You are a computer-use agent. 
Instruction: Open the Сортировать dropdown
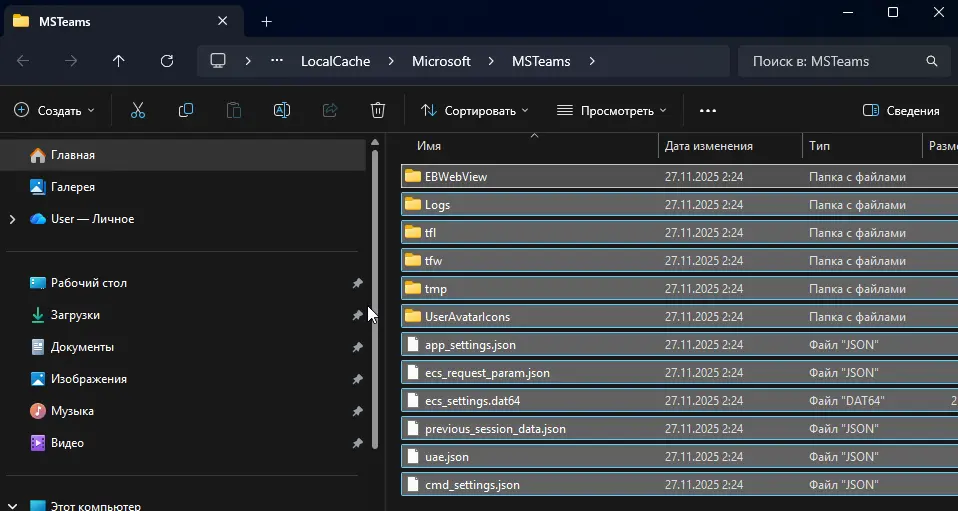[x=475, y=110]
